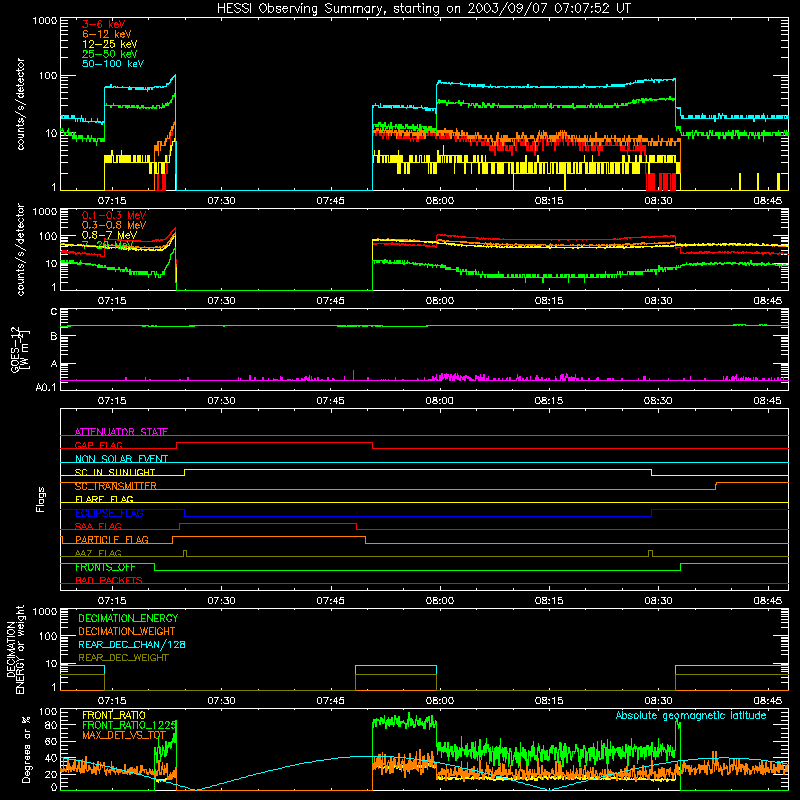800x800 pixels.
Task: Click the "0.1-0.3 MeV" legend label
Action: pos(114,215)
